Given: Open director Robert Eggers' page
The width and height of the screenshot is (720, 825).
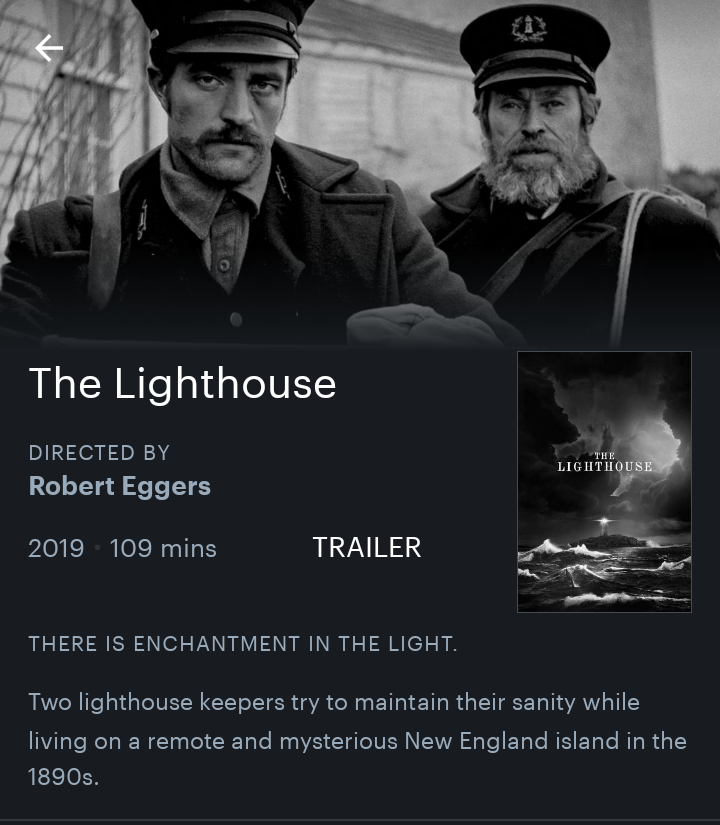Looking at the screenshot, I should (119, 486).
